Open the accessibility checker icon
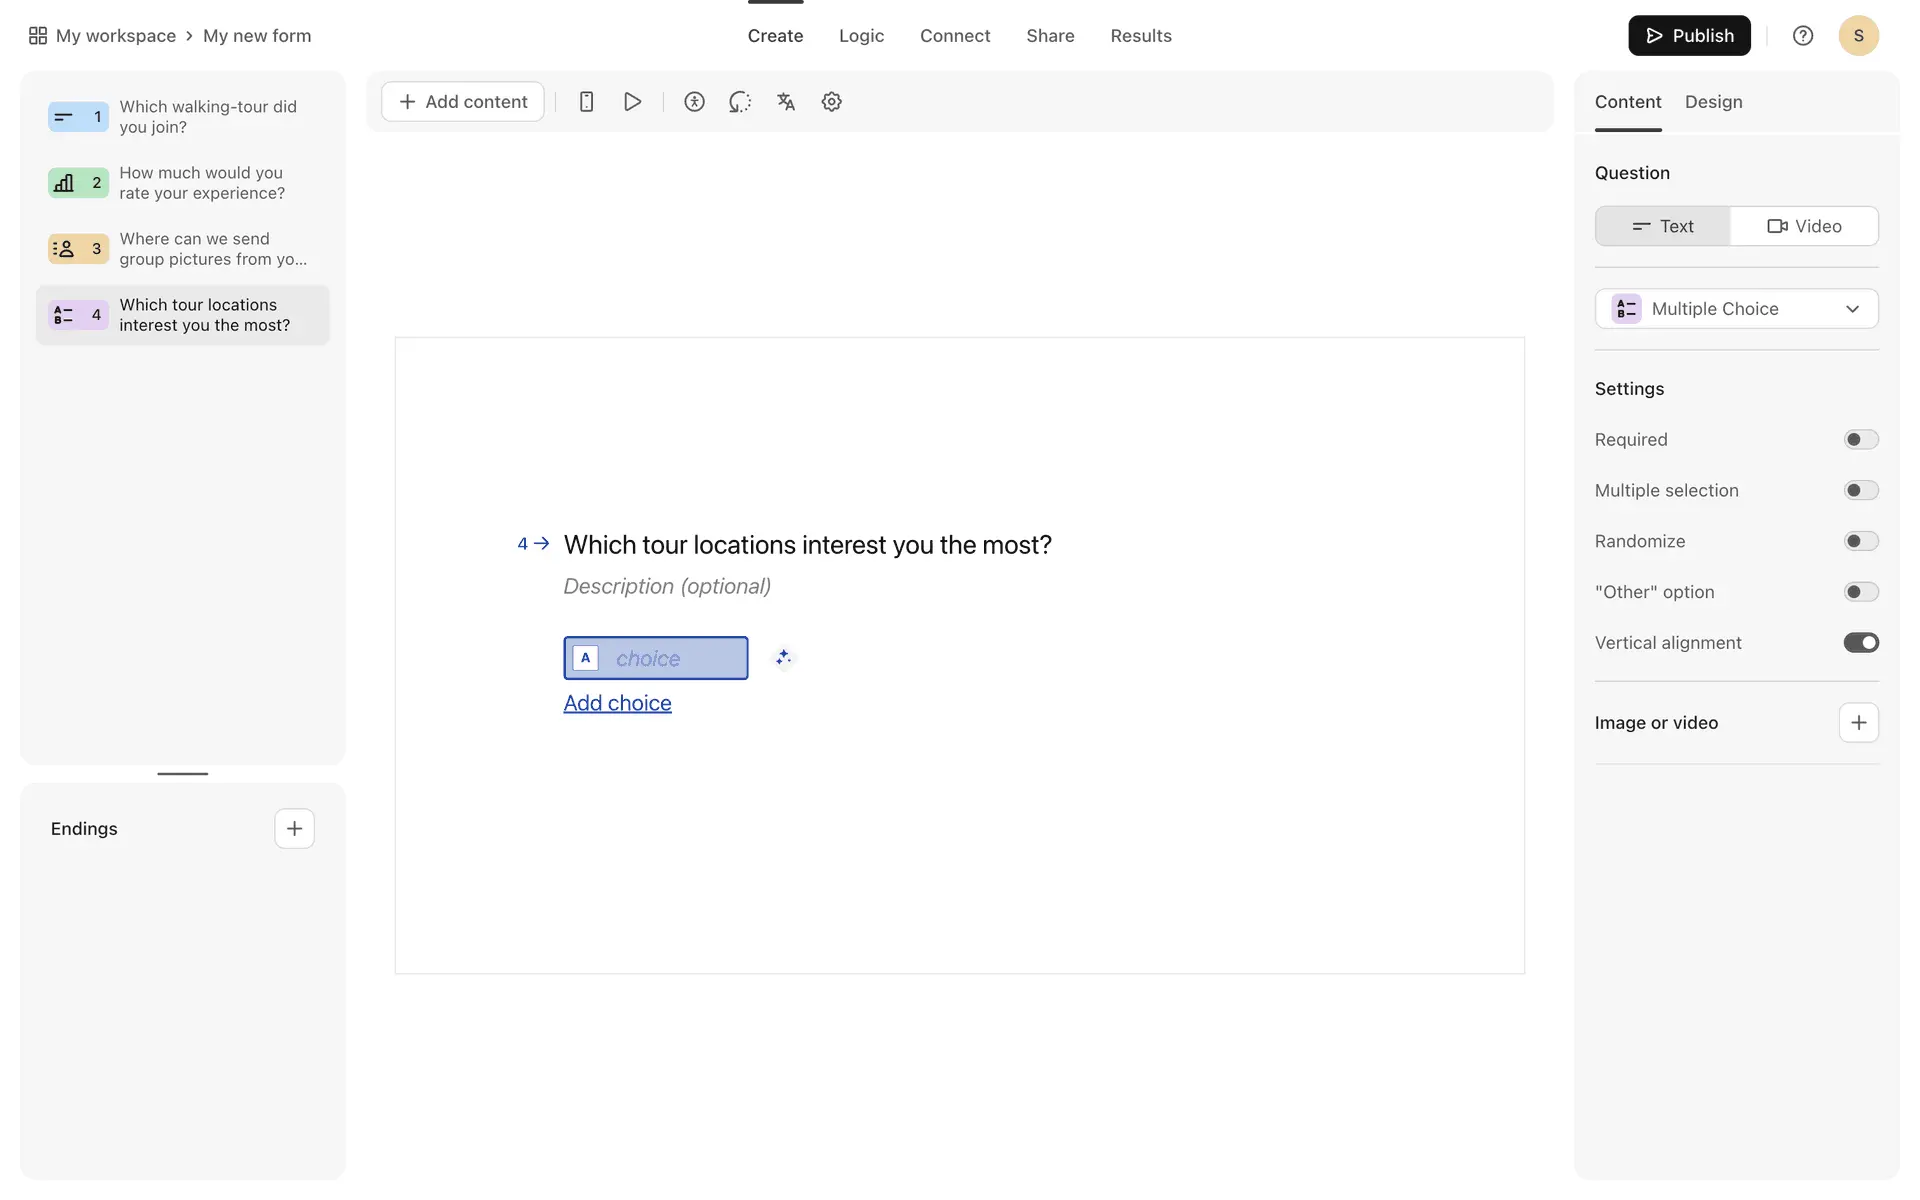 pyautogui.click(x=694, y=102)
